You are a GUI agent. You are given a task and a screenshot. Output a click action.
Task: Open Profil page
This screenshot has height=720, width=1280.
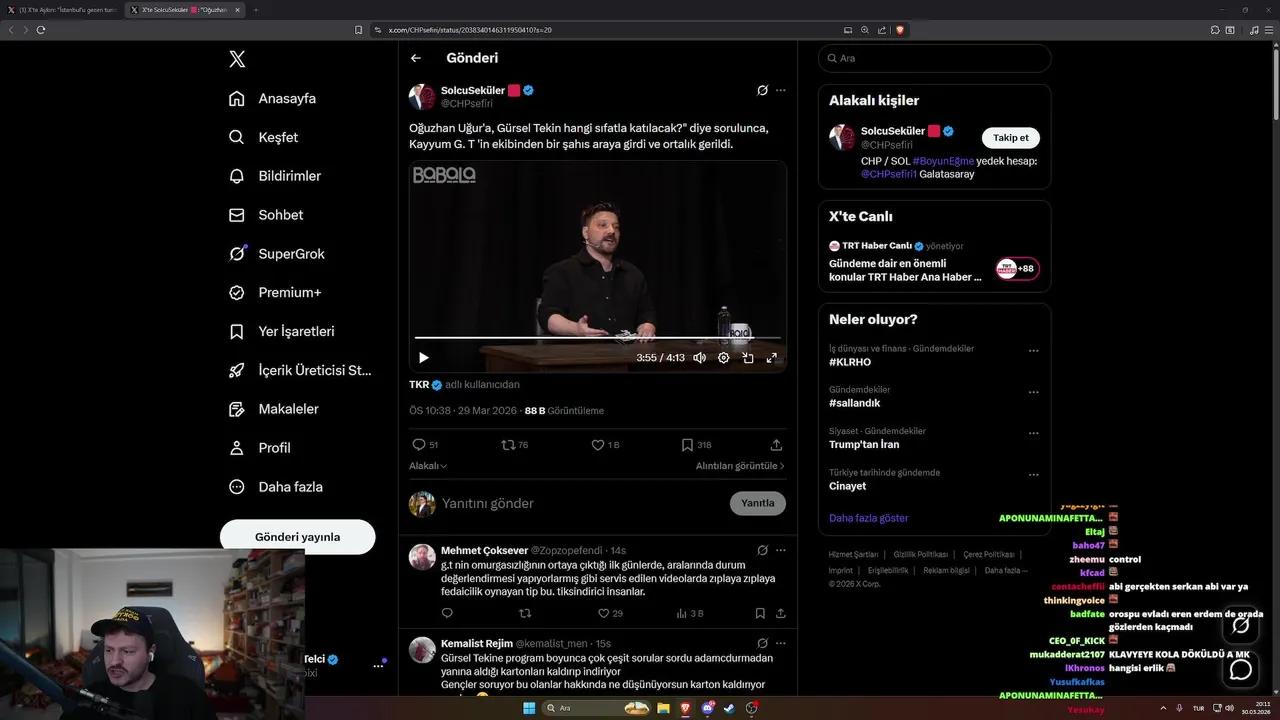pyautogui.click(x=259, y=448)
